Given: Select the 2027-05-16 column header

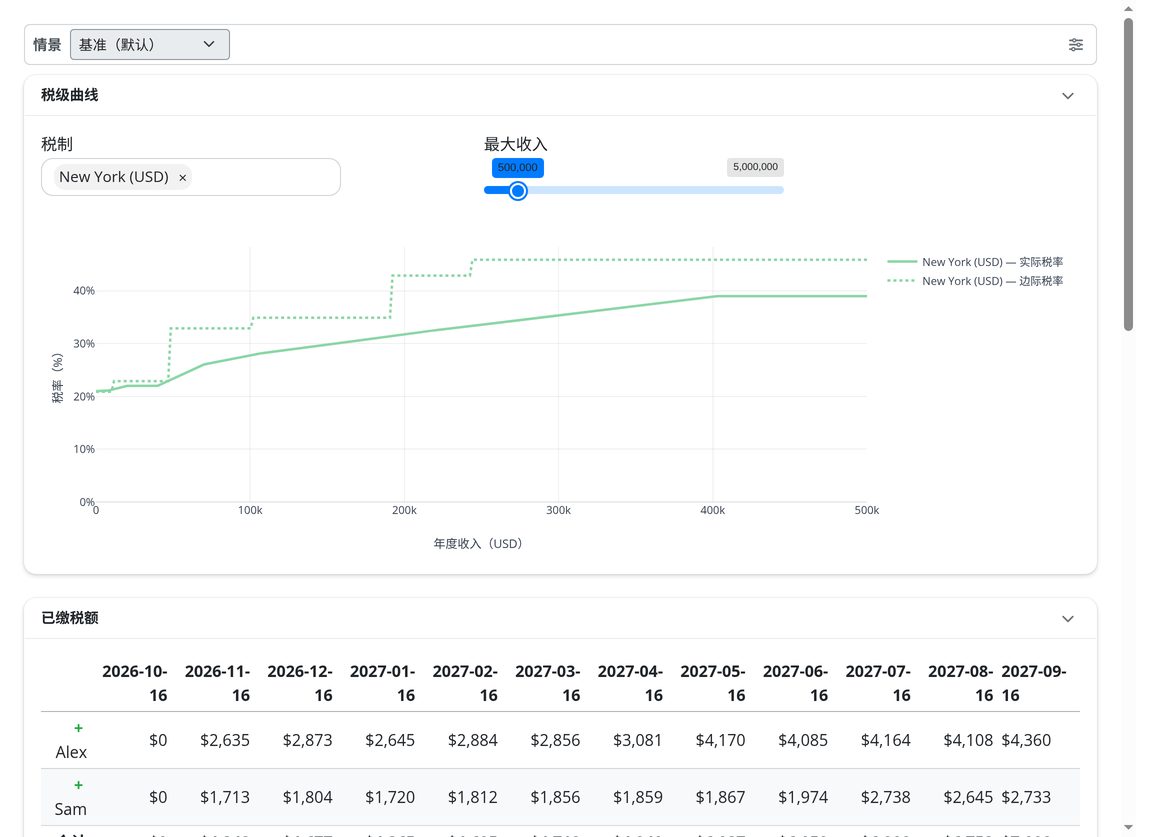Looking at the screenshot, I should 712,683.
